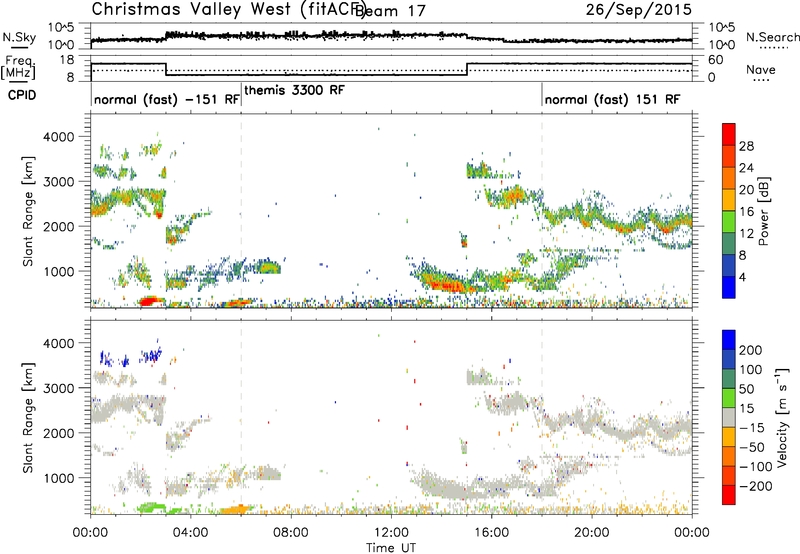The width and height of the screenshot is (800, 554).
Task: Click 'themis 3300 RF' CPID text
Action: click(294, 91)
